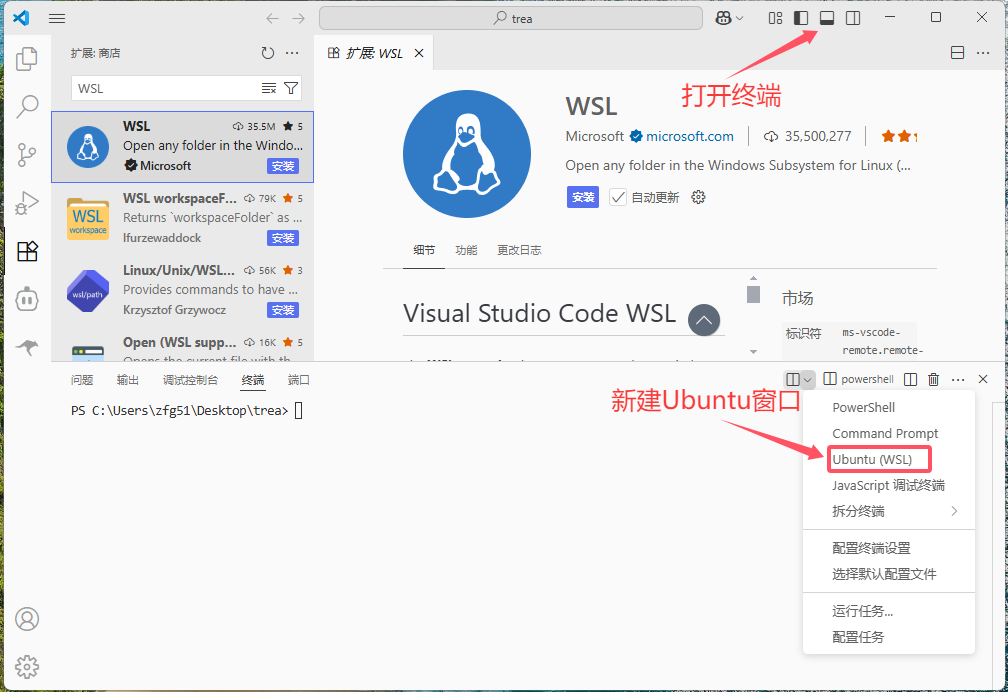1008x692 pixels.
Task: Install WSL workspaceFolder extension
Action: pos(283,238)
